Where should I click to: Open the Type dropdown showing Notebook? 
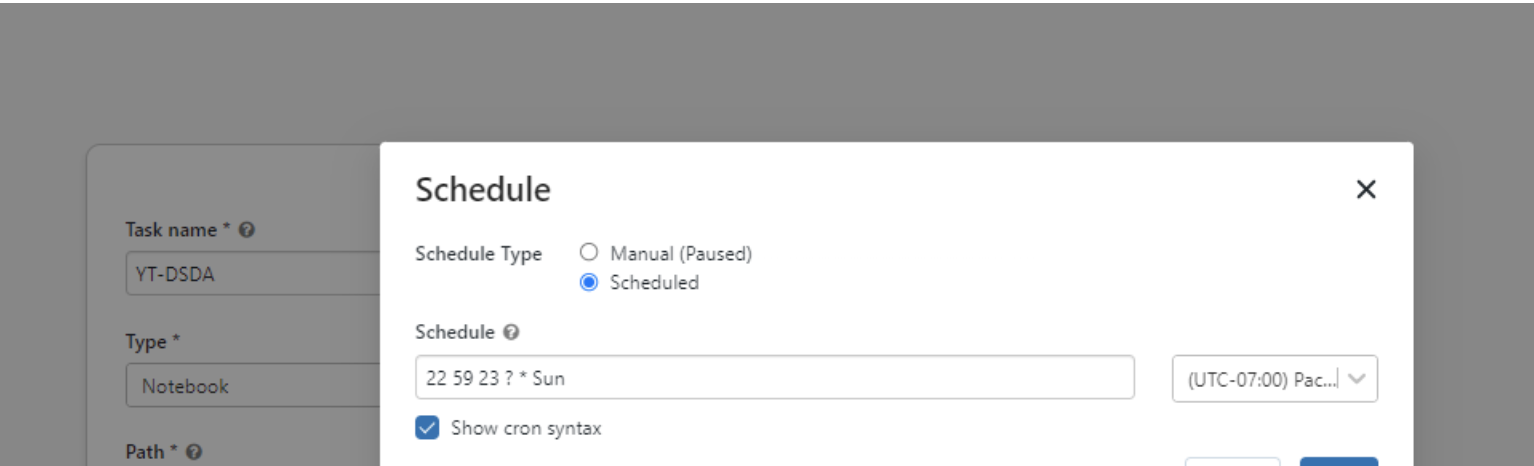click(252, 386)
